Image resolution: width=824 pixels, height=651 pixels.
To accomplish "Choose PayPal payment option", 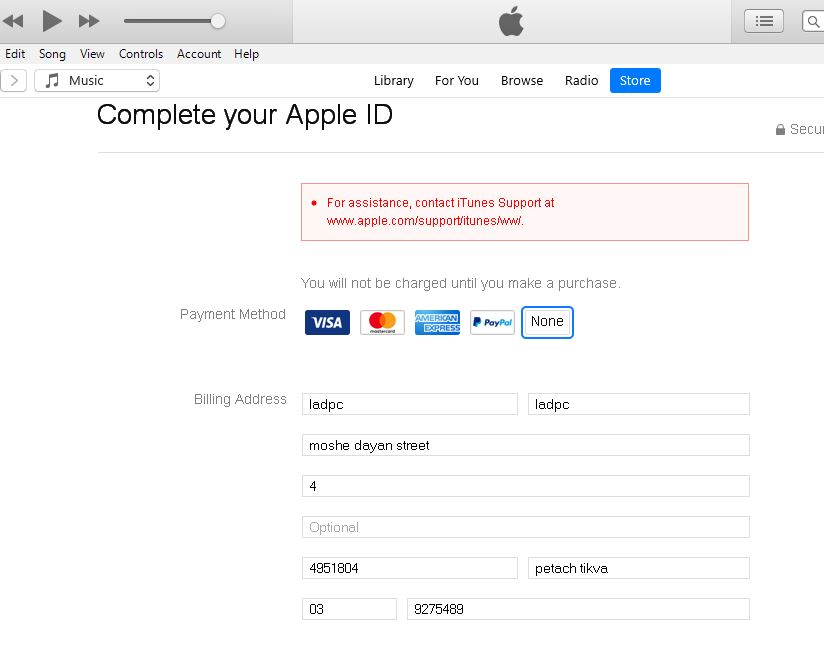I will 491,322.
